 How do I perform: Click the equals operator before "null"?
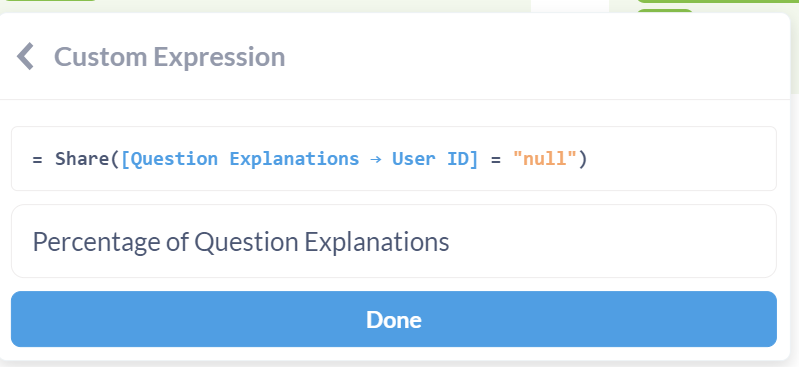[496, 159]
